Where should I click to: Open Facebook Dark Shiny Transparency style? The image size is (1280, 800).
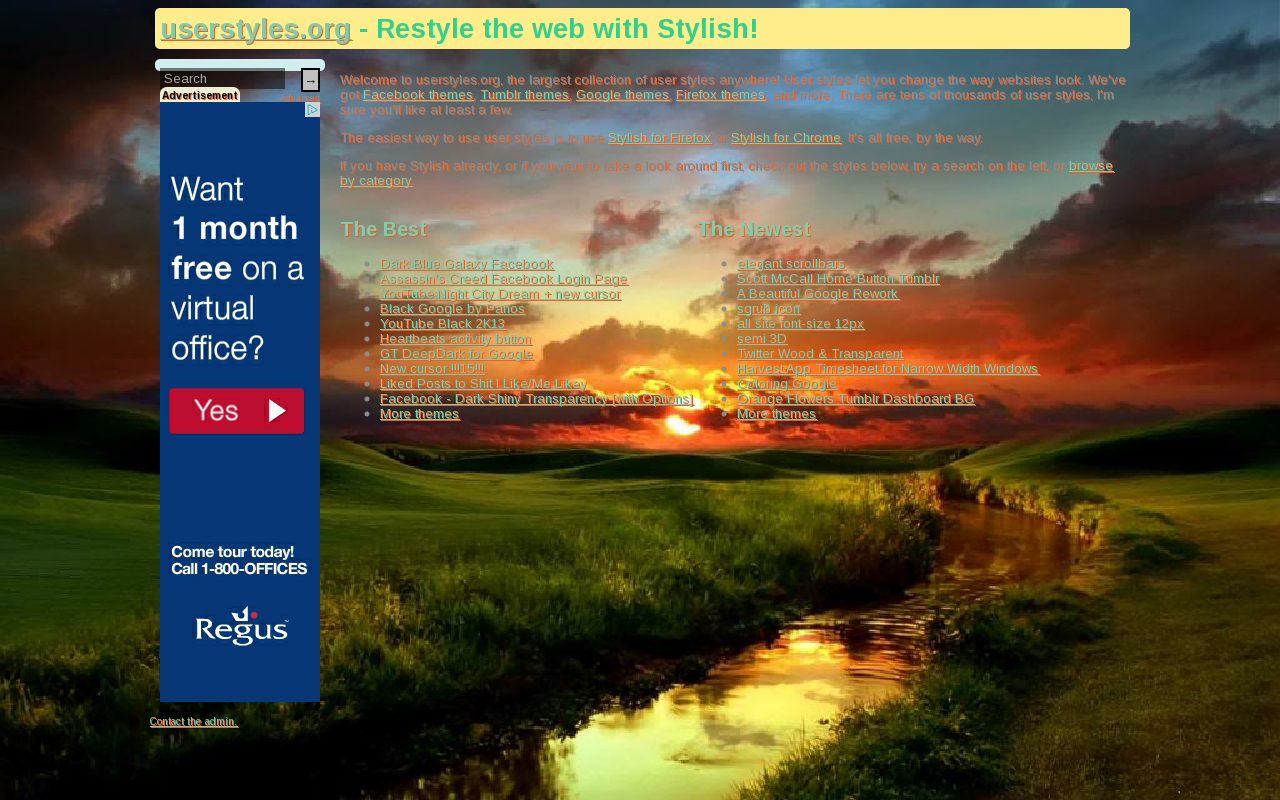coord(537,399)
